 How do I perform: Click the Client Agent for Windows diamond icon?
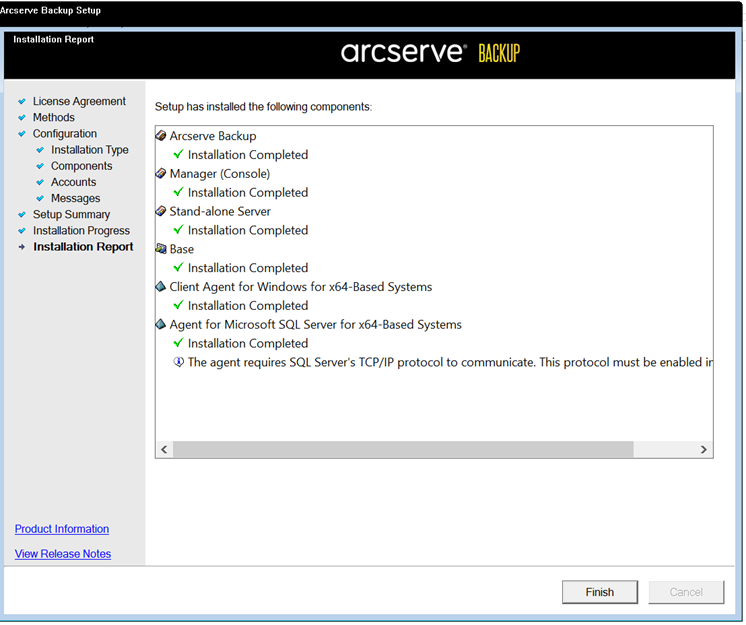tap(161, 287)
